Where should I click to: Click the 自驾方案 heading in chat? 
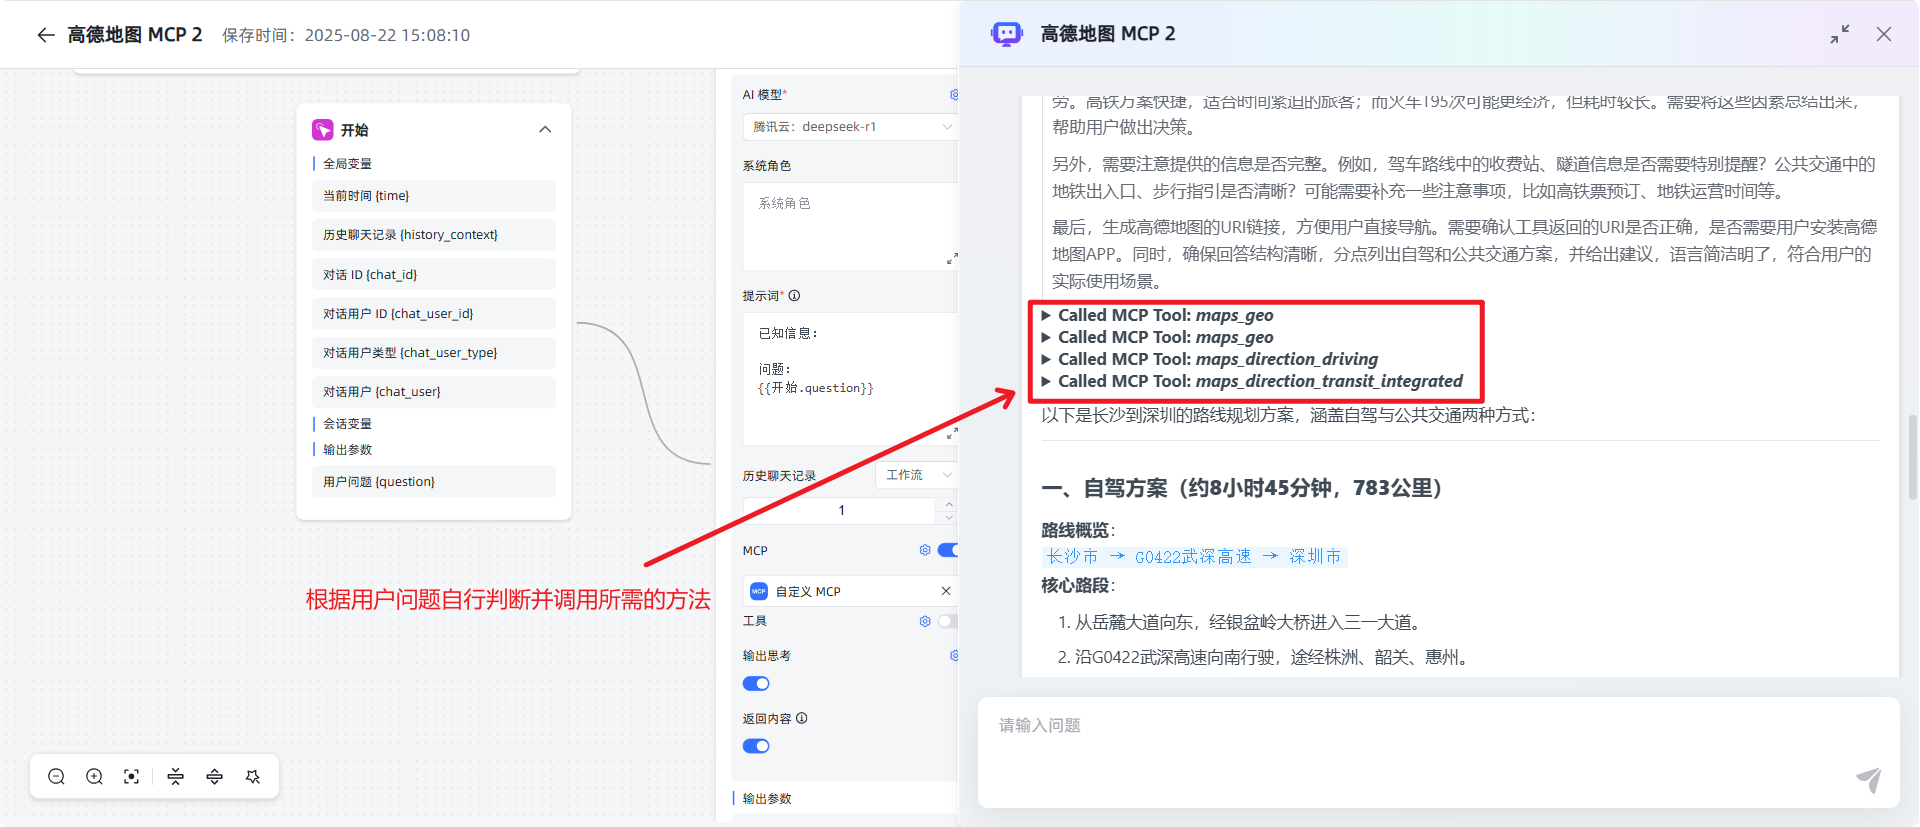pyautogui.click(x=1242, y=488)
